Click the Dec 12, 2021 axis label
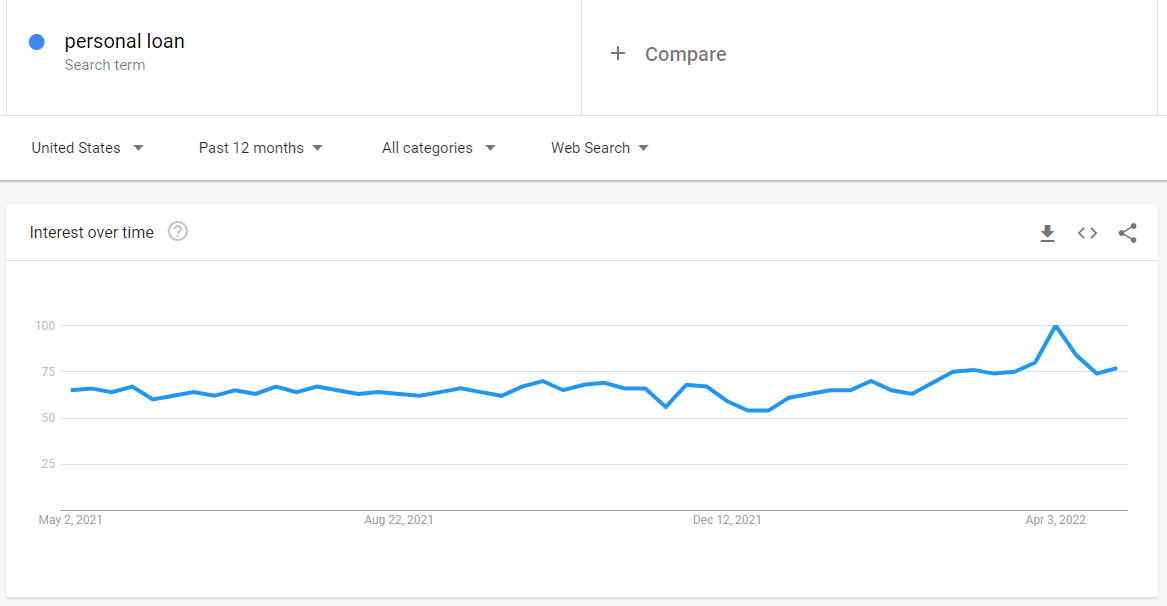 (727, 520)
